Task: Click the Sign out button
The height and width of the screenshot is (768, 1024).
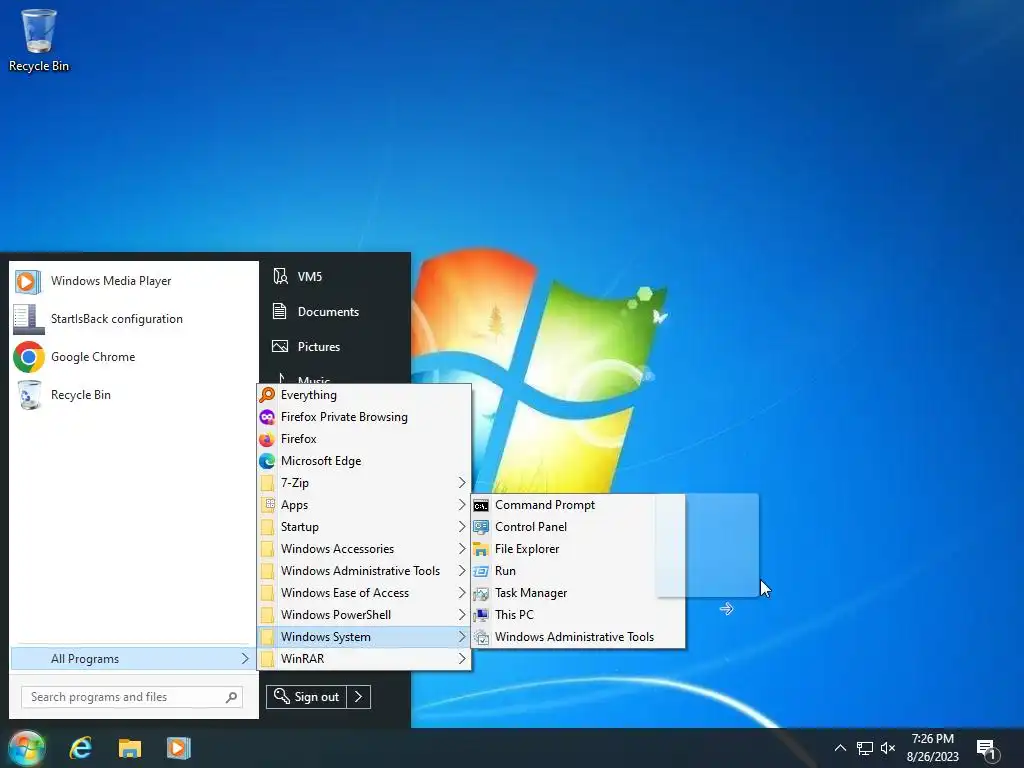Action: (306, 697)
